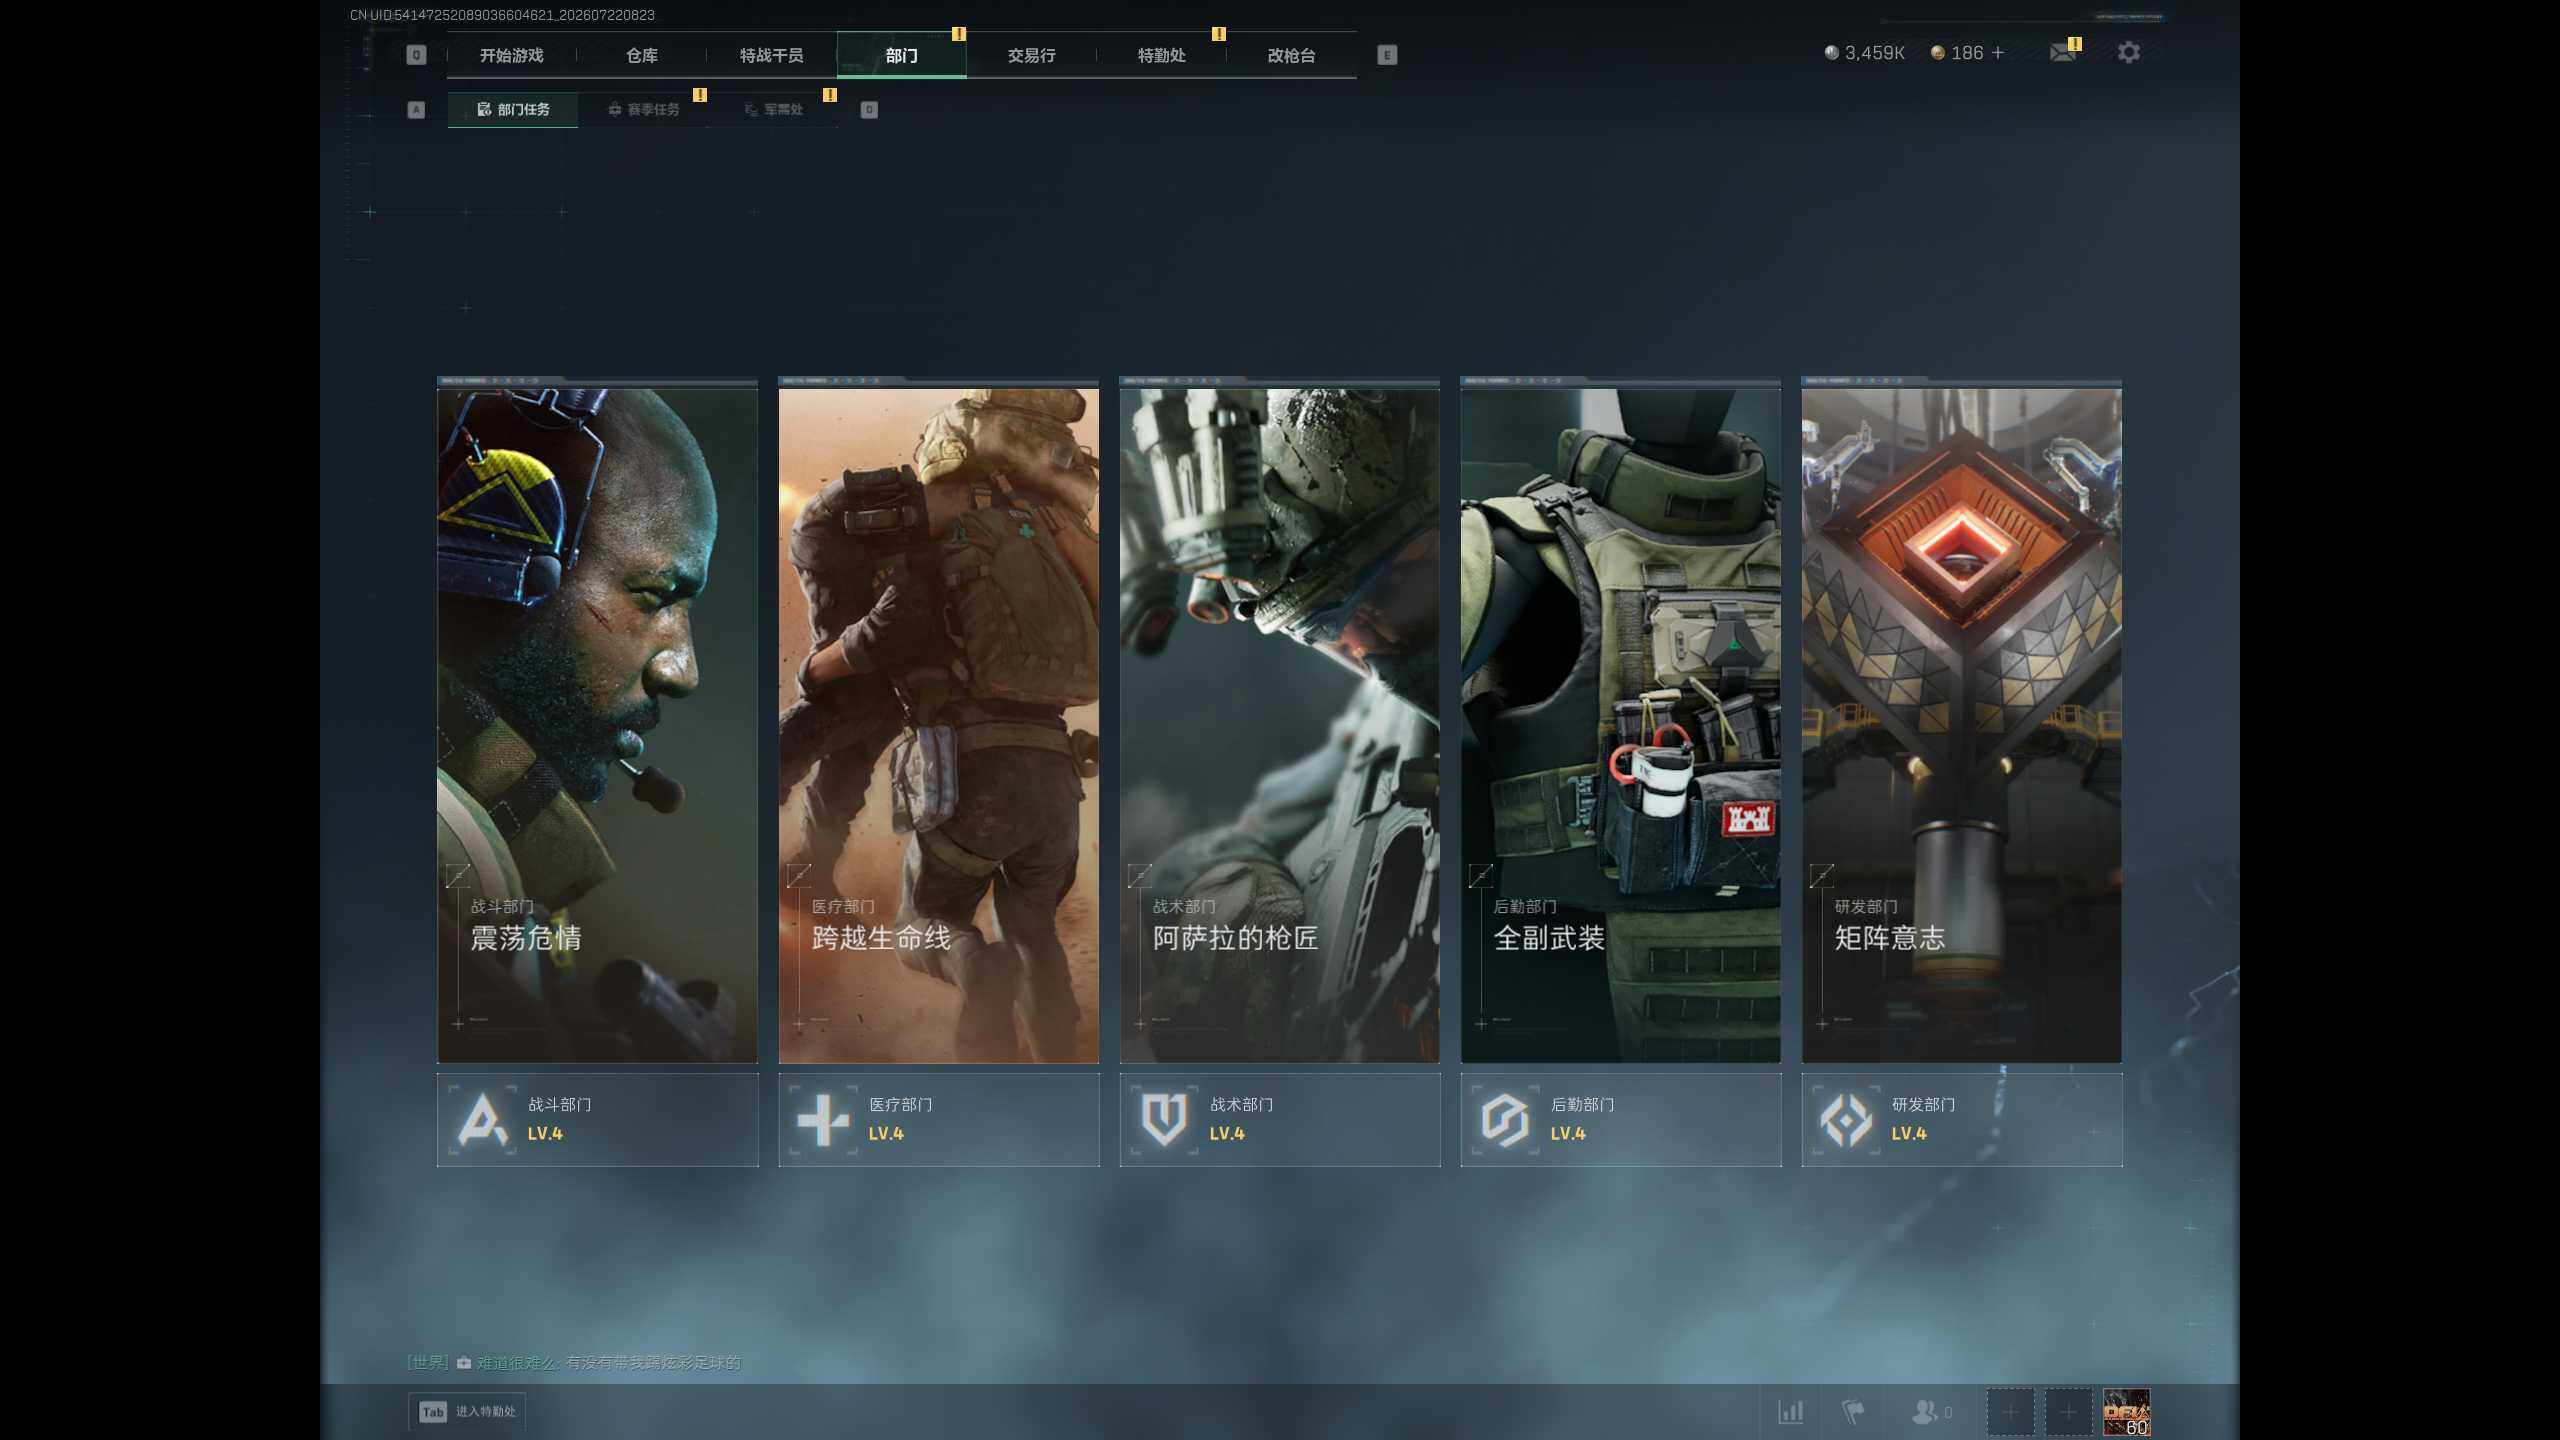Click the 全副武装 title text
2560x1440 pixels.
coord(1549,937)
